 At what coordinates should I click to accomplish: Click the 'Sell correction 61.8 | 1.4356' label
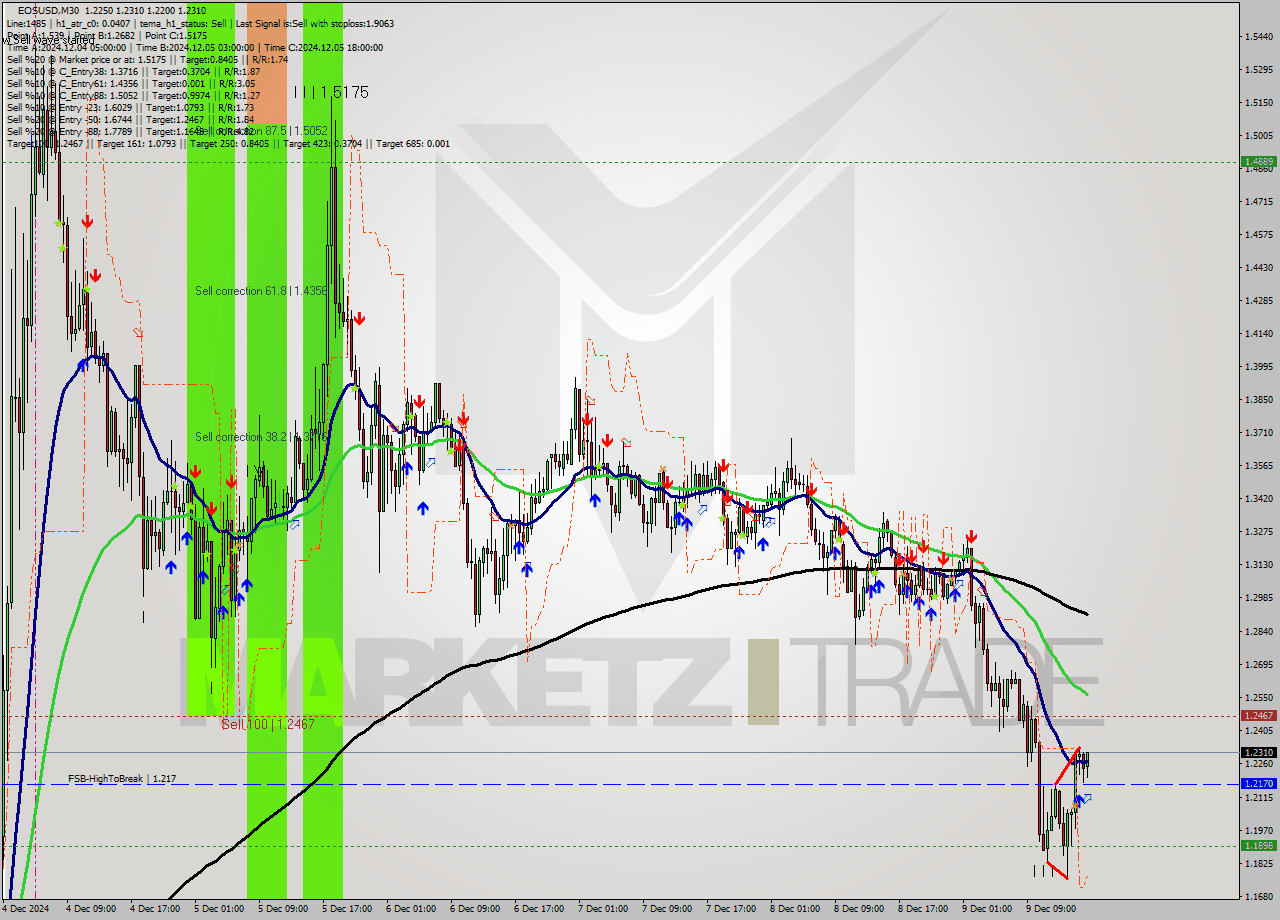pos(261,290)
